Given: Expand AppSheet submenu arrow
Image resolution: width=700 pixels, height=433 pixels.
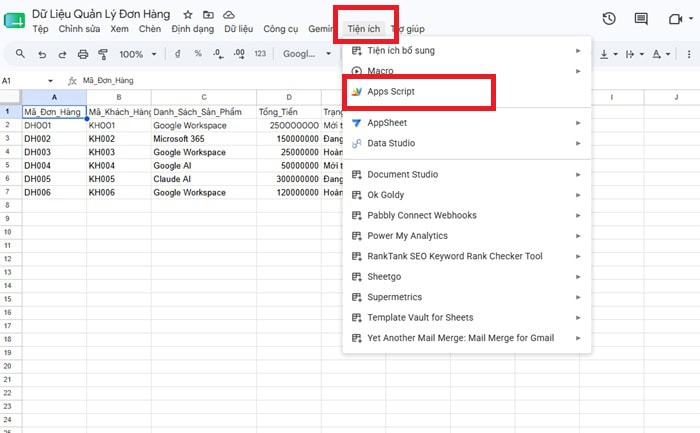Looking at the screenshot, I should tap(578, 123).
